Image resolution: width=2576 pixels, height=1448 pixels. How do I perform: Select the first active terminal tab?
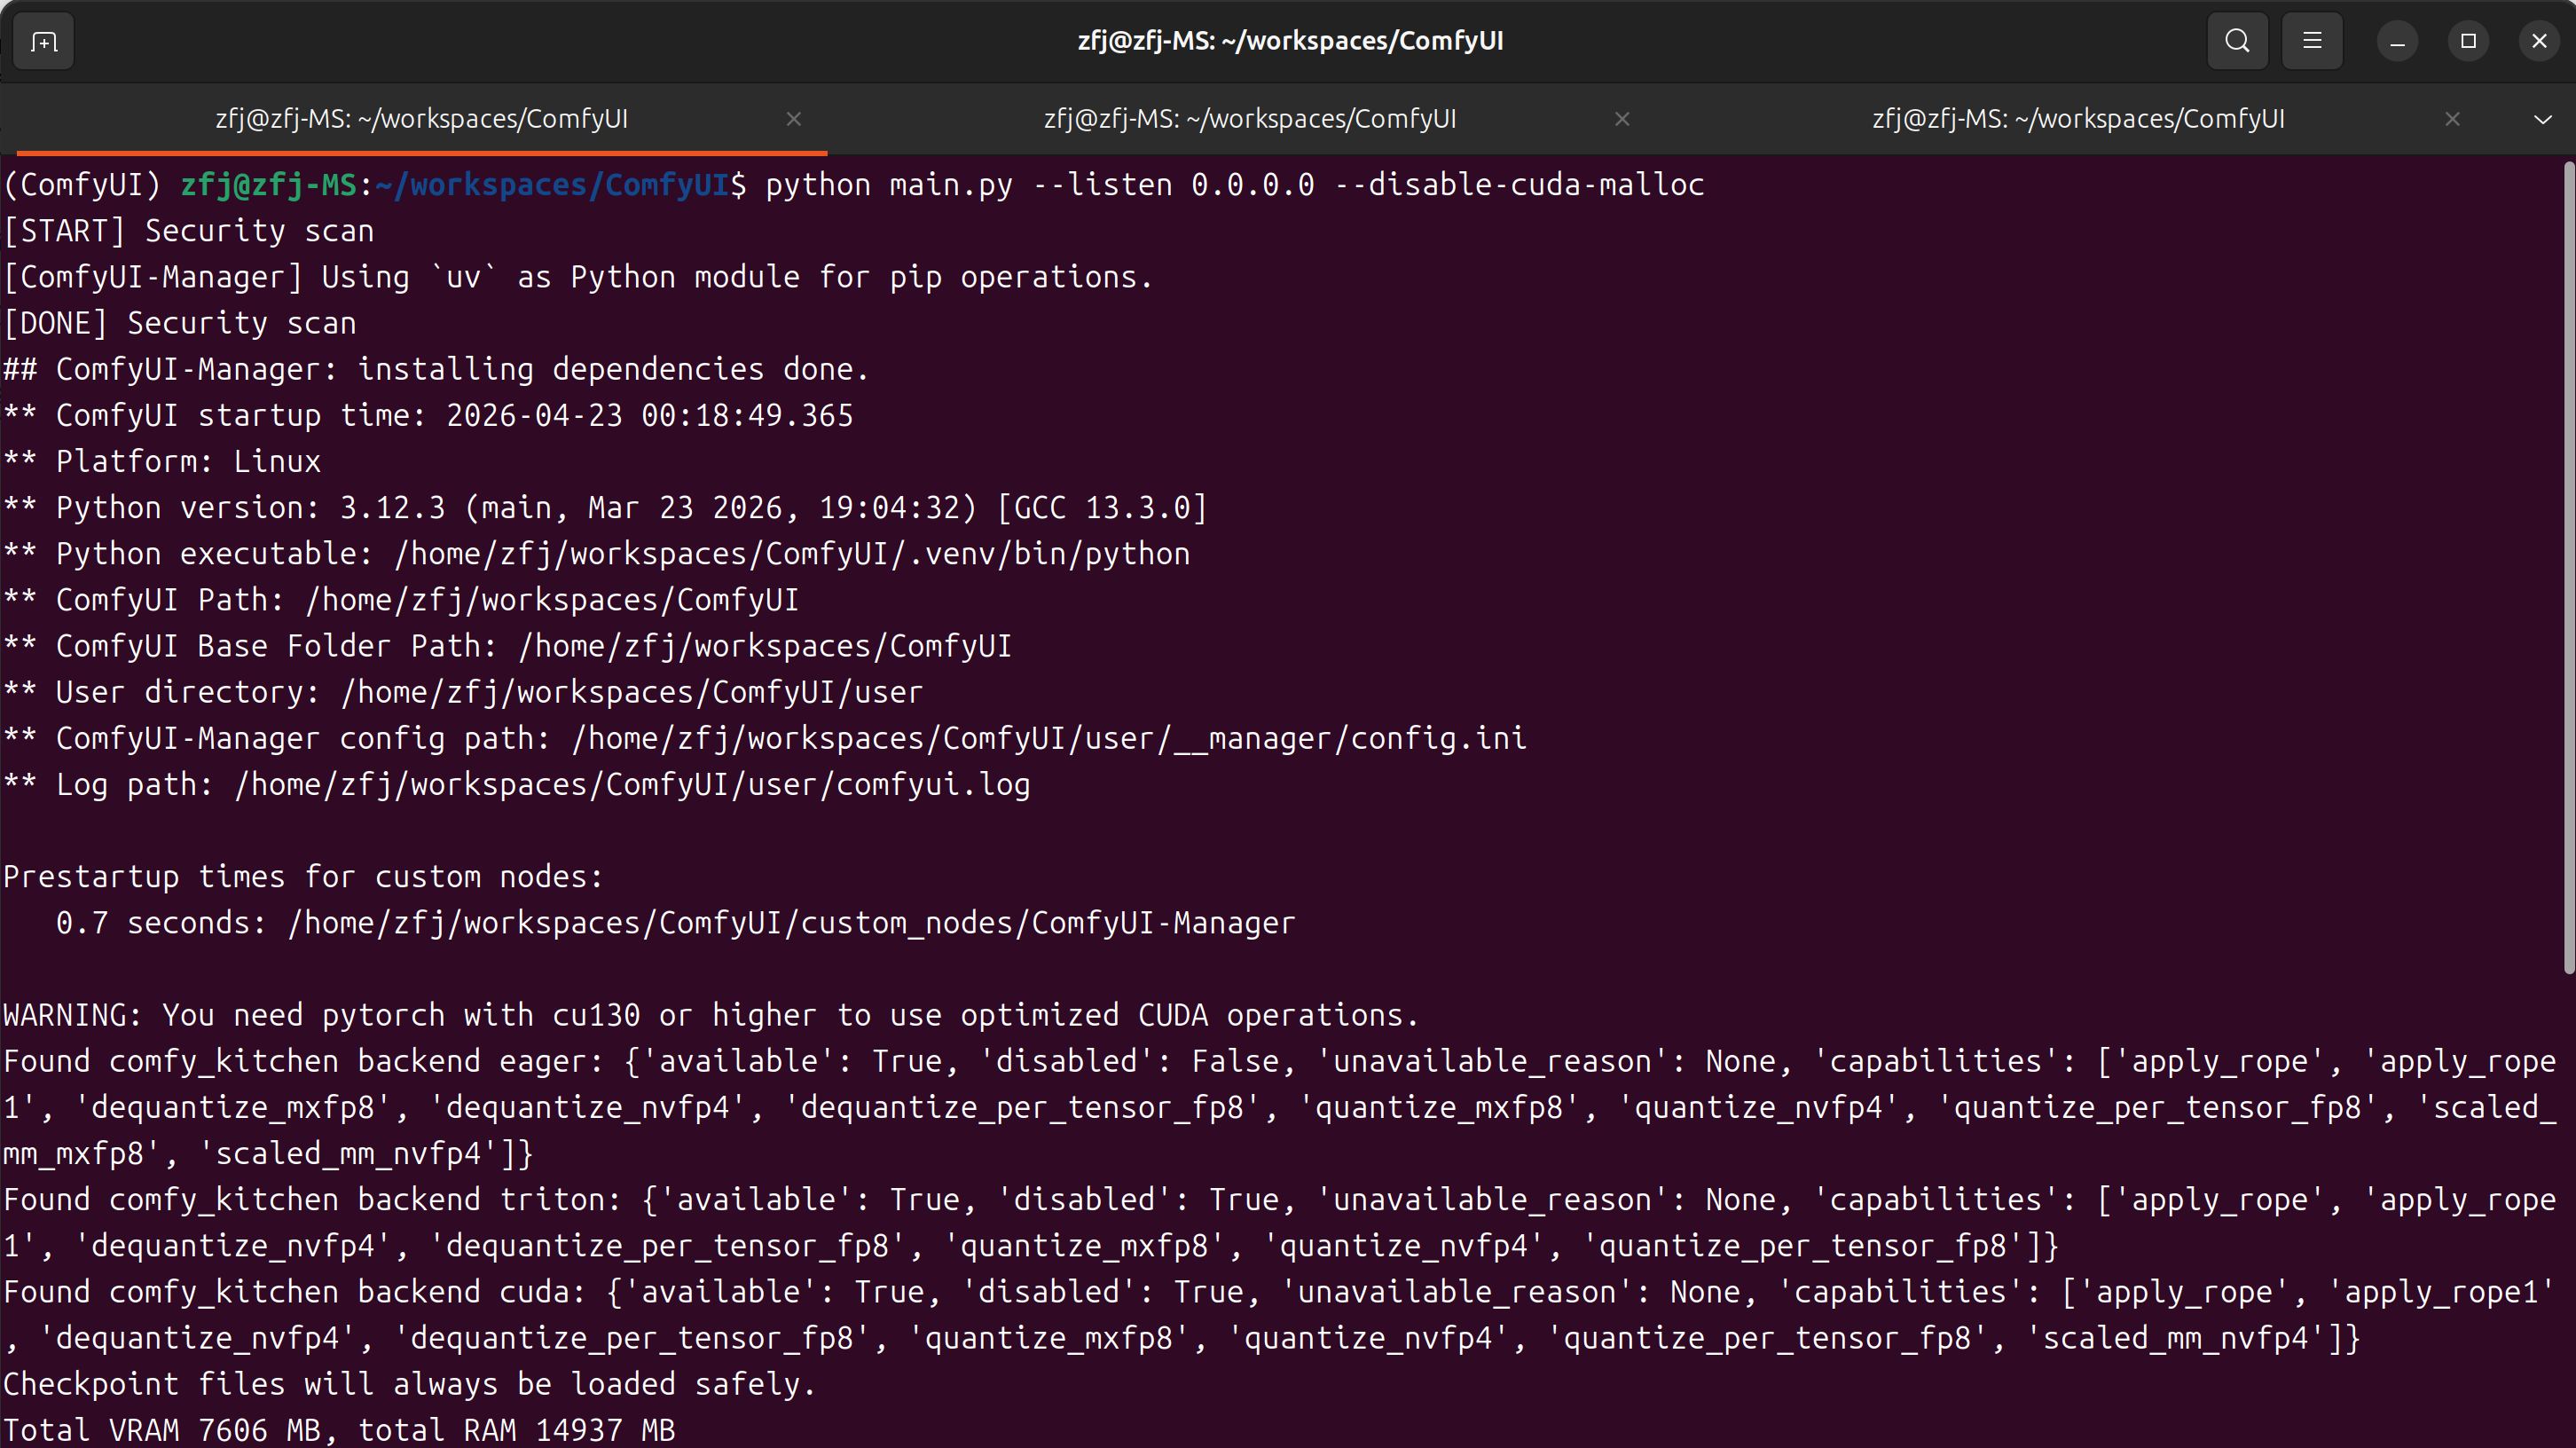click(421, 119)
